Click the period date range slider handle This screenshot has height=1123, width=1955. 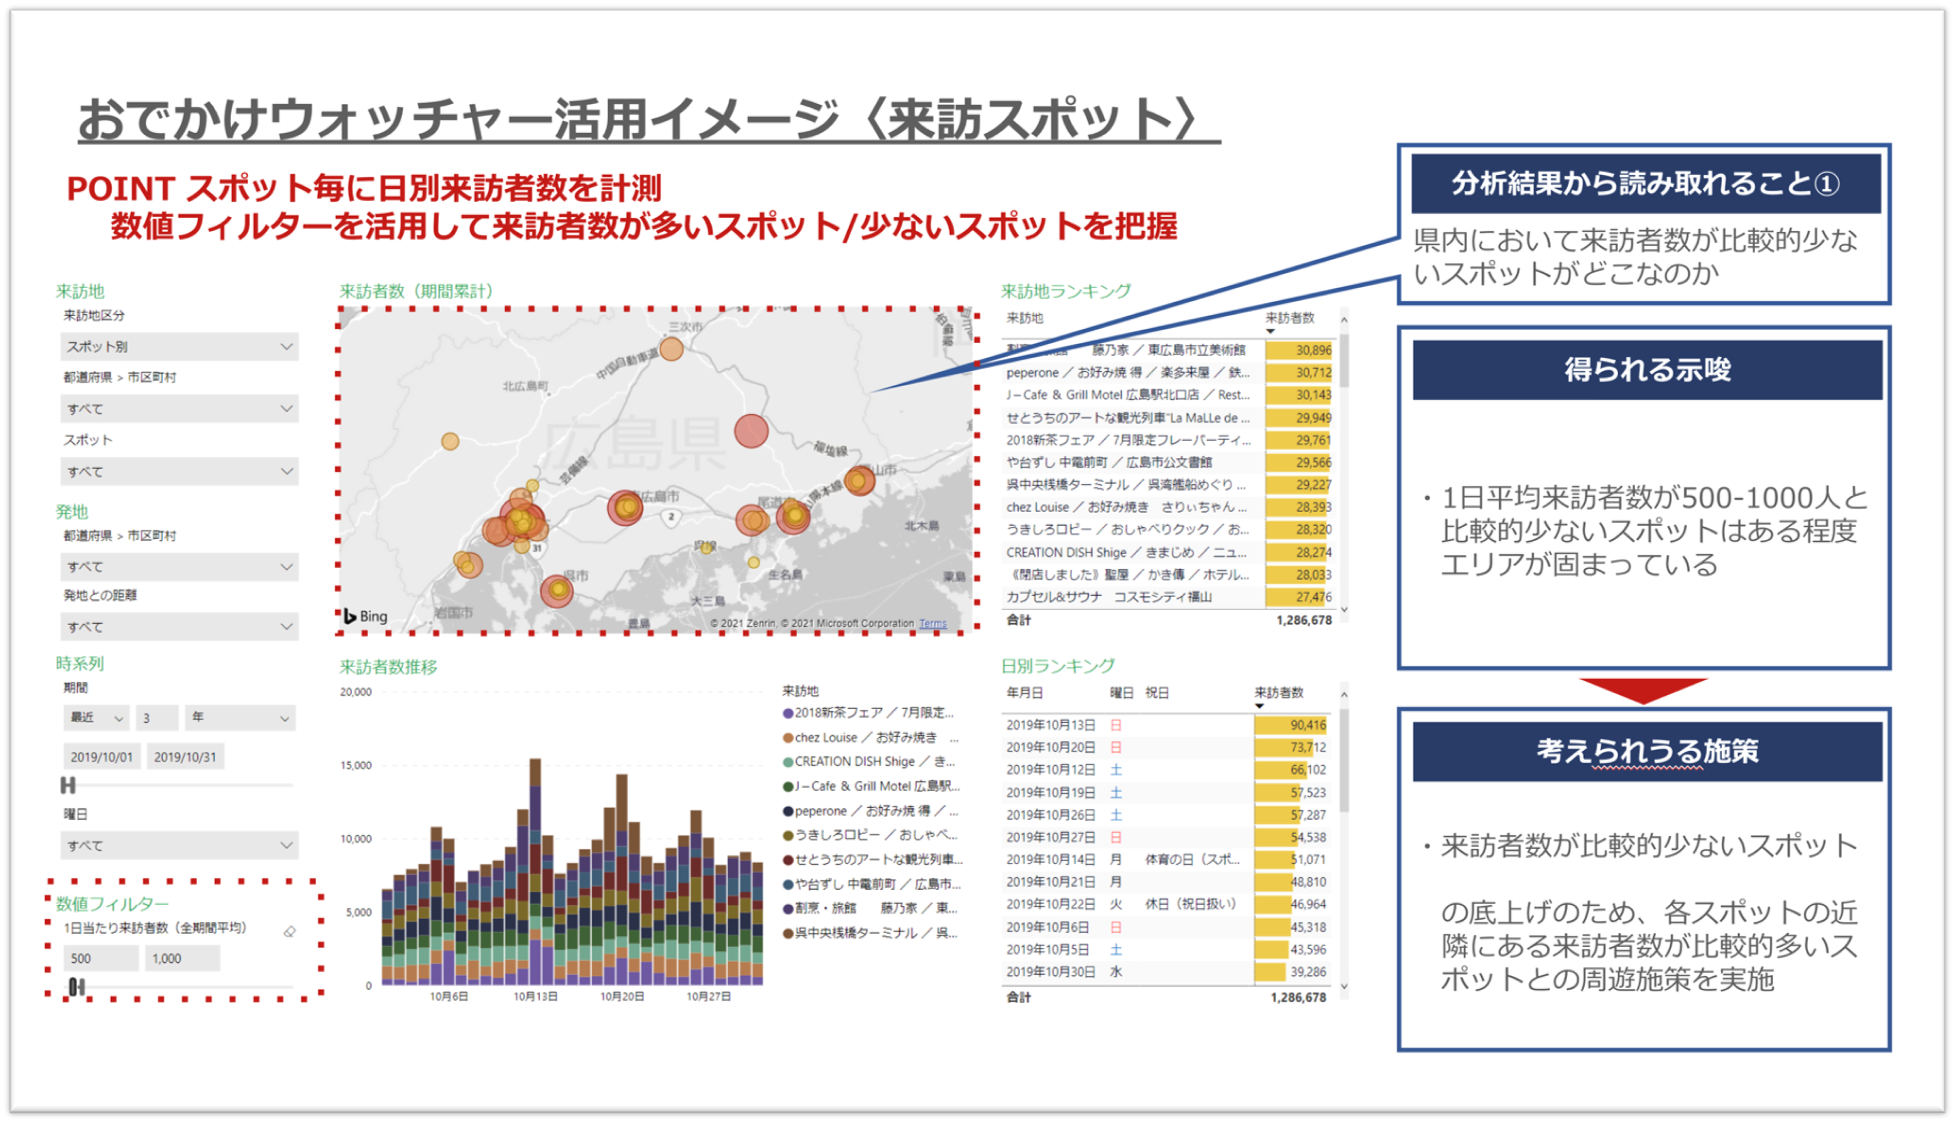[x=68, y=785]
